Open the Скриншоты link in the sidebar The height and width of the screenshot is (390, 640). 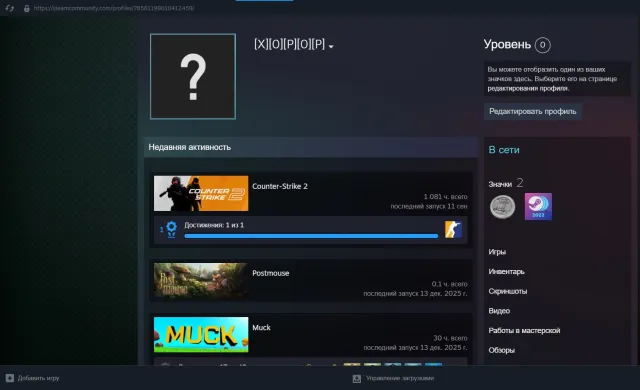(508, 291)
